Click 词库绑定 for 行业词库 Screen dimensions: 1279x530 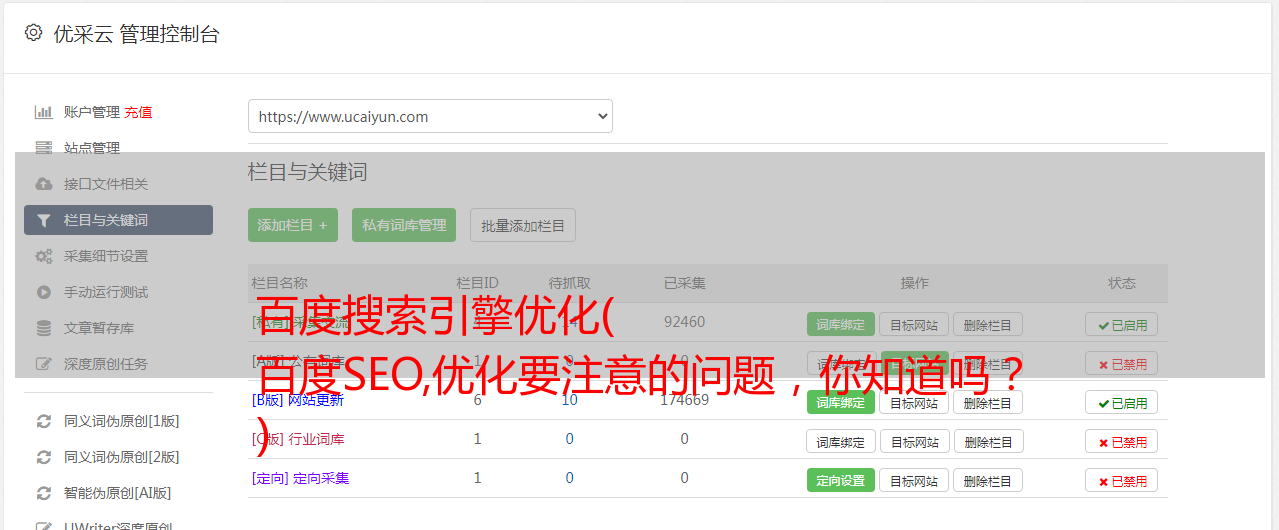(x=841, y=441)
